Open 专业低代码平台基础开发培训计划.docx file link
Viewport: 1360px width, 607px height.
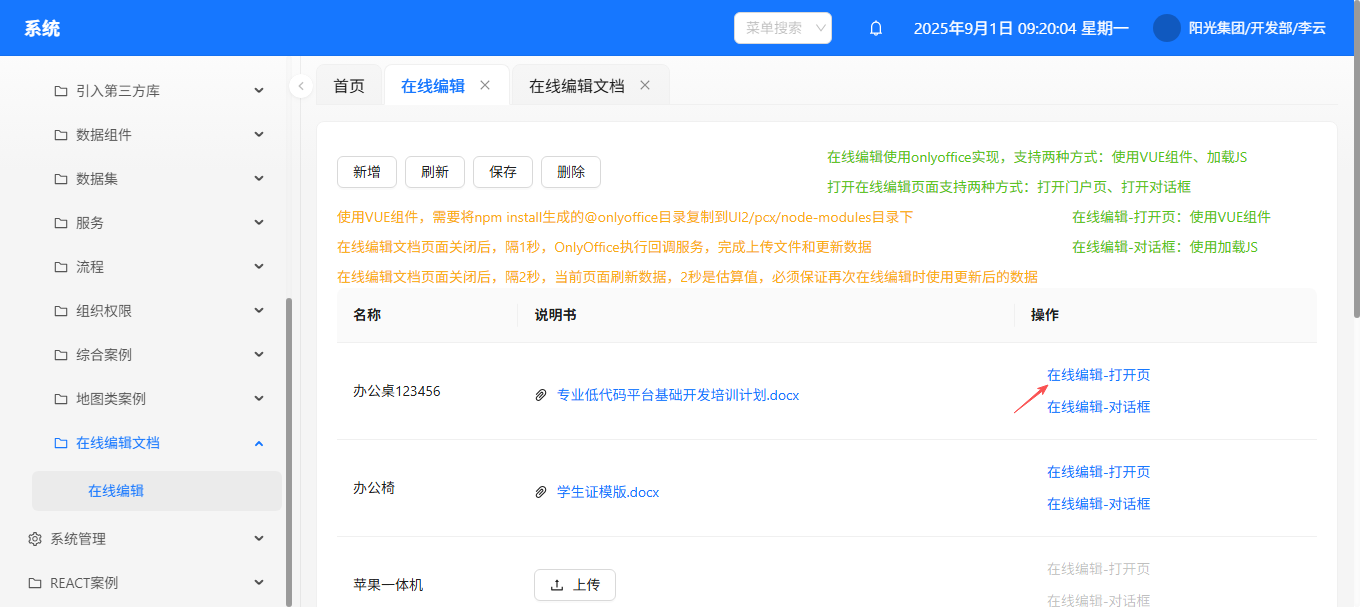tap(677, 395)
